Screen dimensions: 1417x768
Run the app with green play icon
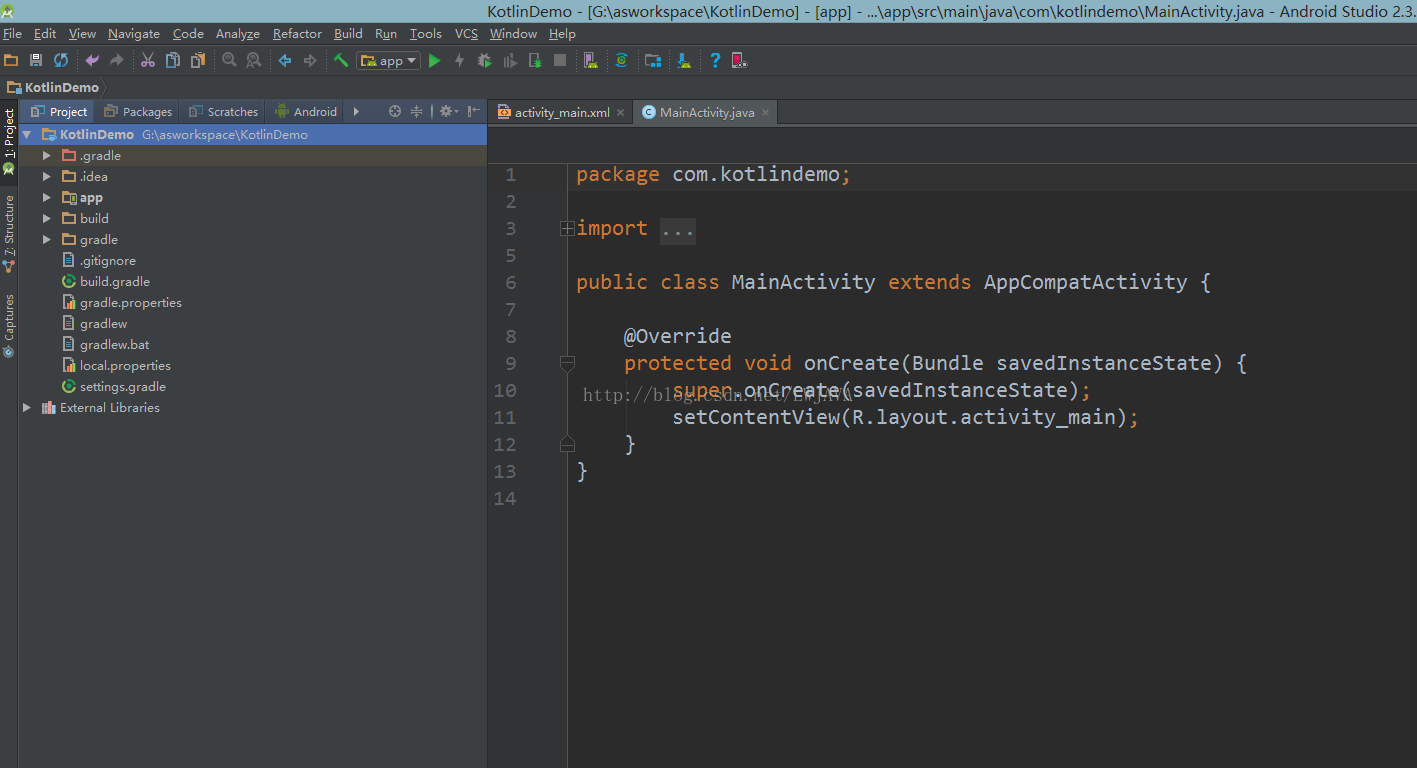pos(434,61)
